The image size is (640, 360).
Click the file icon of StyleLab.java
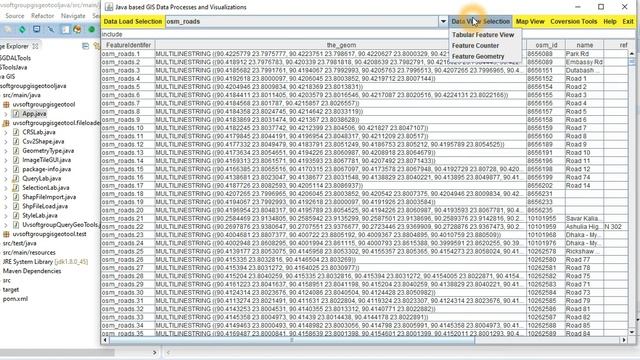coord(16,216)
